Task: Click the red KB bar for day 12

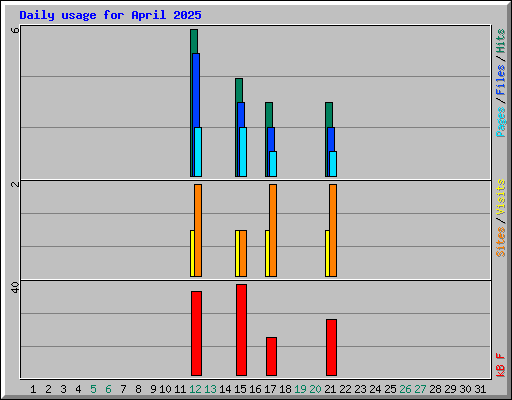Action: click(x=197, y=333)
